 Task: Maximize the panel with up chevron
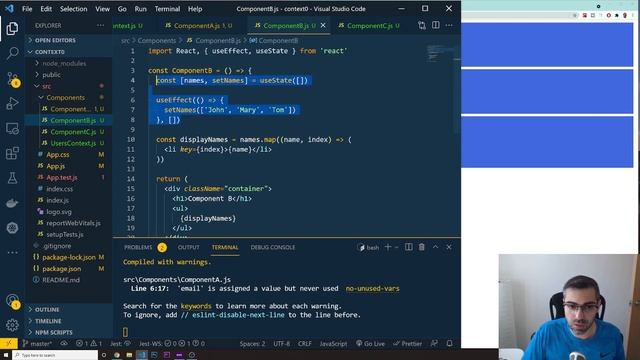[436, 247]
